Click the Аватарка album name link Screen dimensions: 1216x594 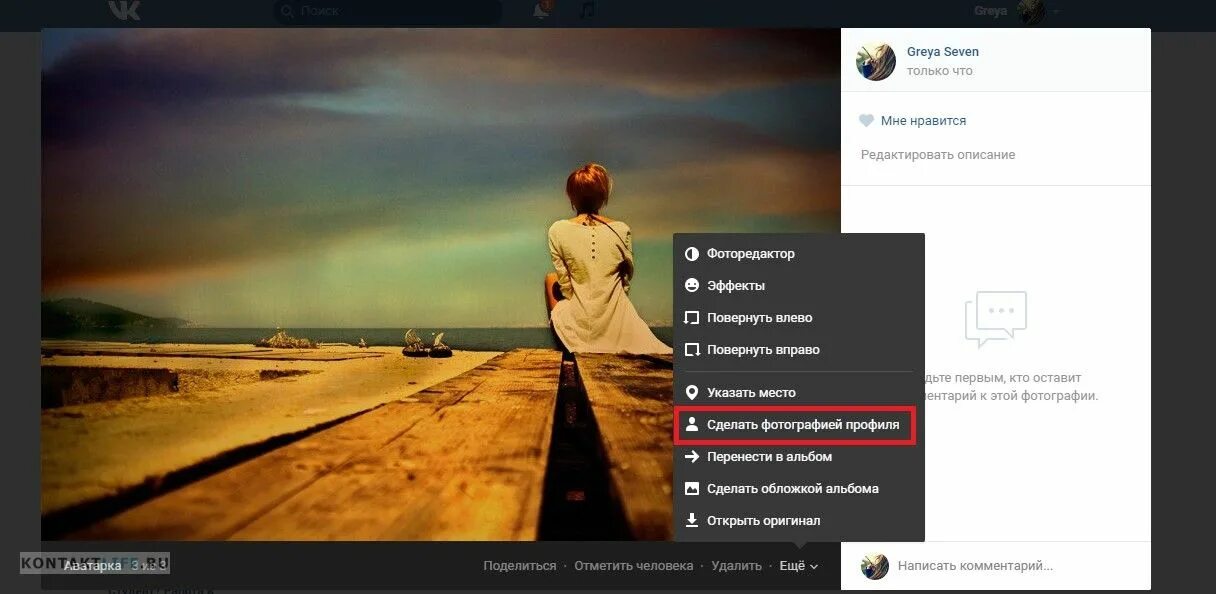[92, 566]
